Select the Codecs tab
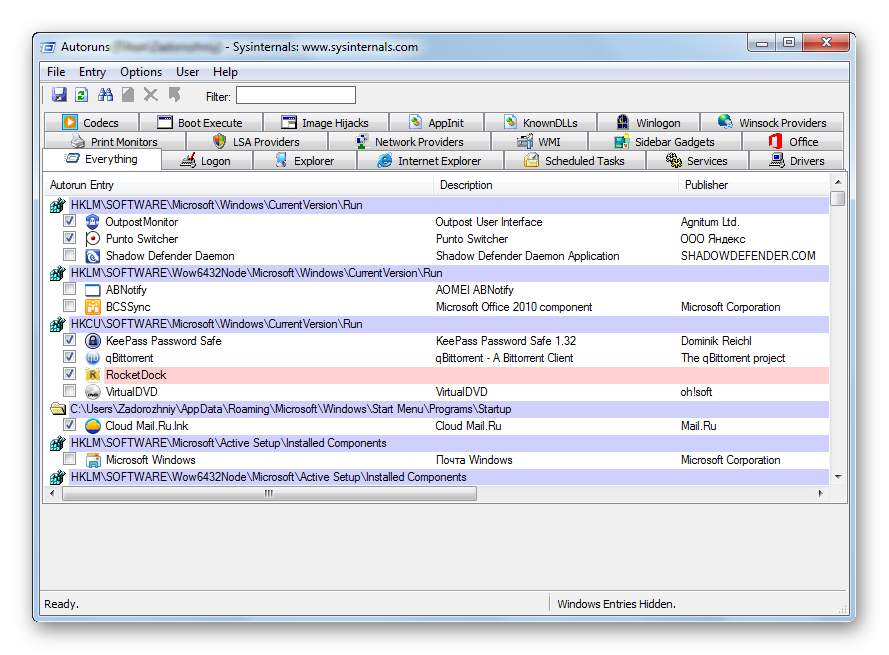889x655 pixels. pos(91,122)
